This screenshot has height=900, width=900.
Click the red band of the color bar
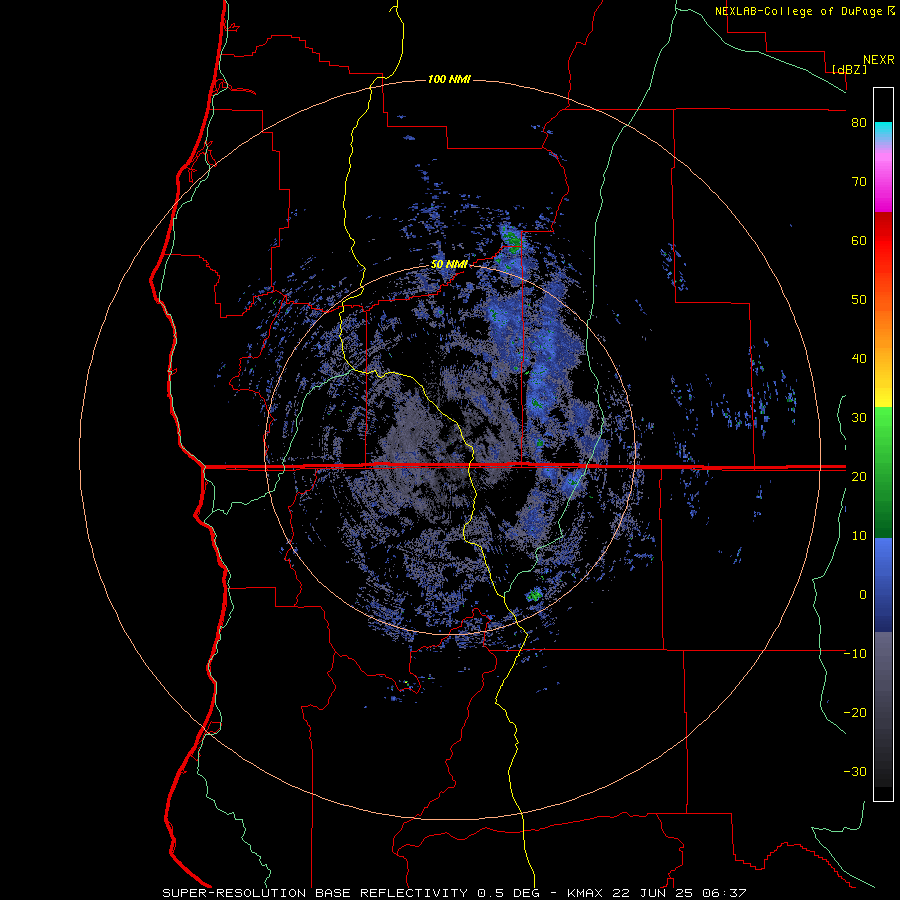coord(883,241)
